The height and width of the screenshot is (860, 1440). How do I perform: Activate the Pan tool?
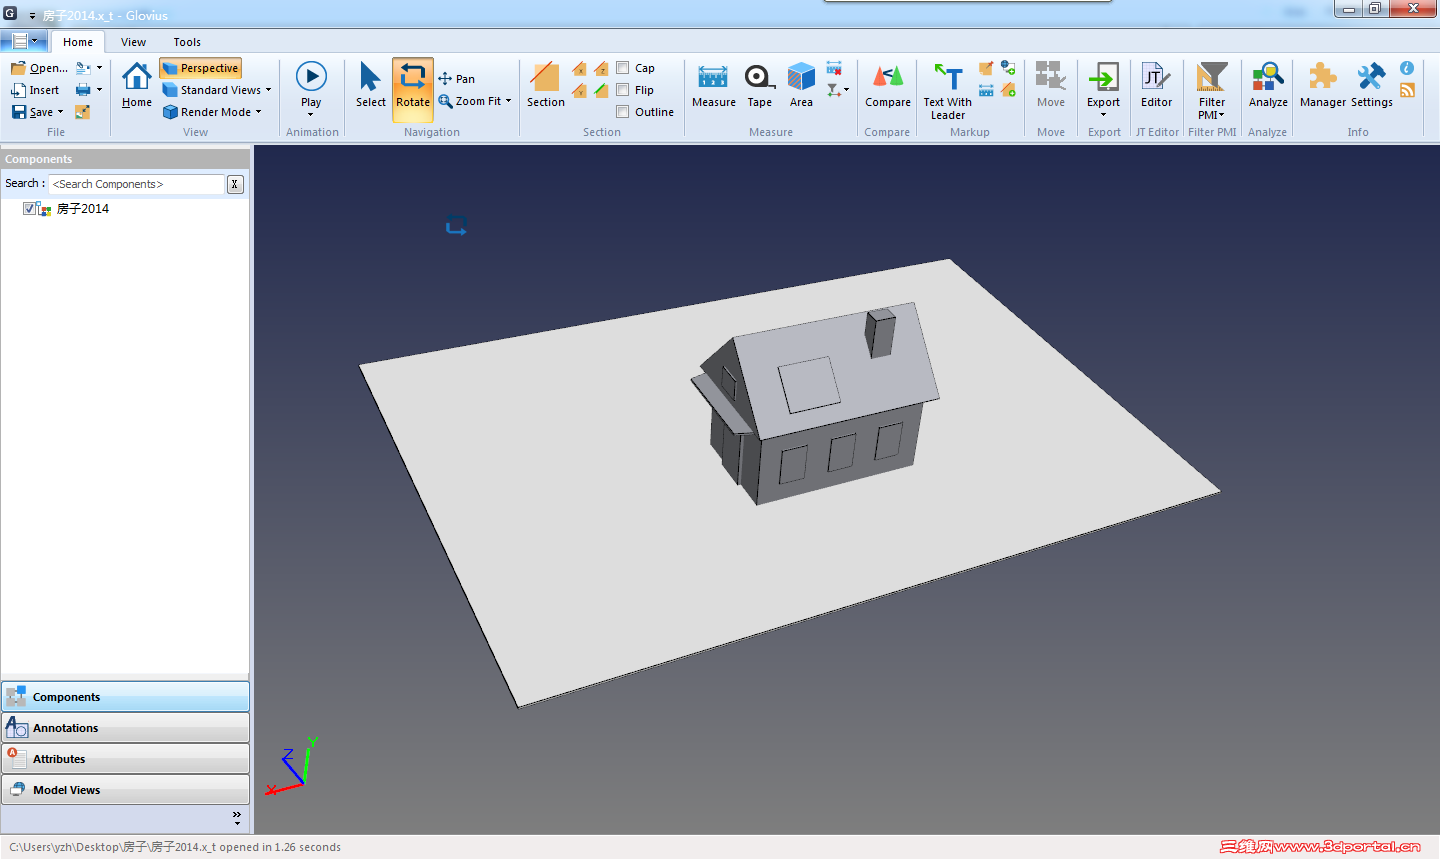(x=456, y=79)
